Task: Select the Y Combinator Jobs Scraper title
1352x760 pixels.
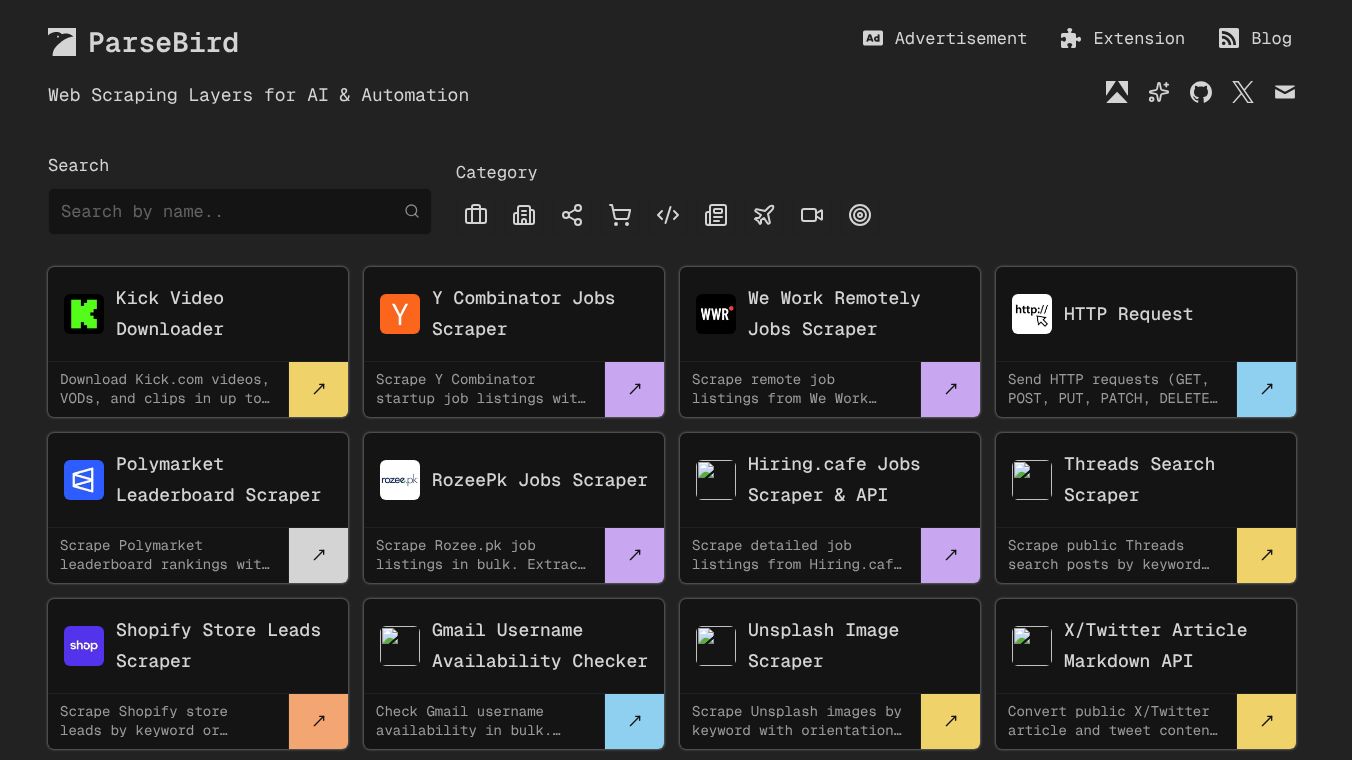Action: pyautogui.click(x=524, y=314)
